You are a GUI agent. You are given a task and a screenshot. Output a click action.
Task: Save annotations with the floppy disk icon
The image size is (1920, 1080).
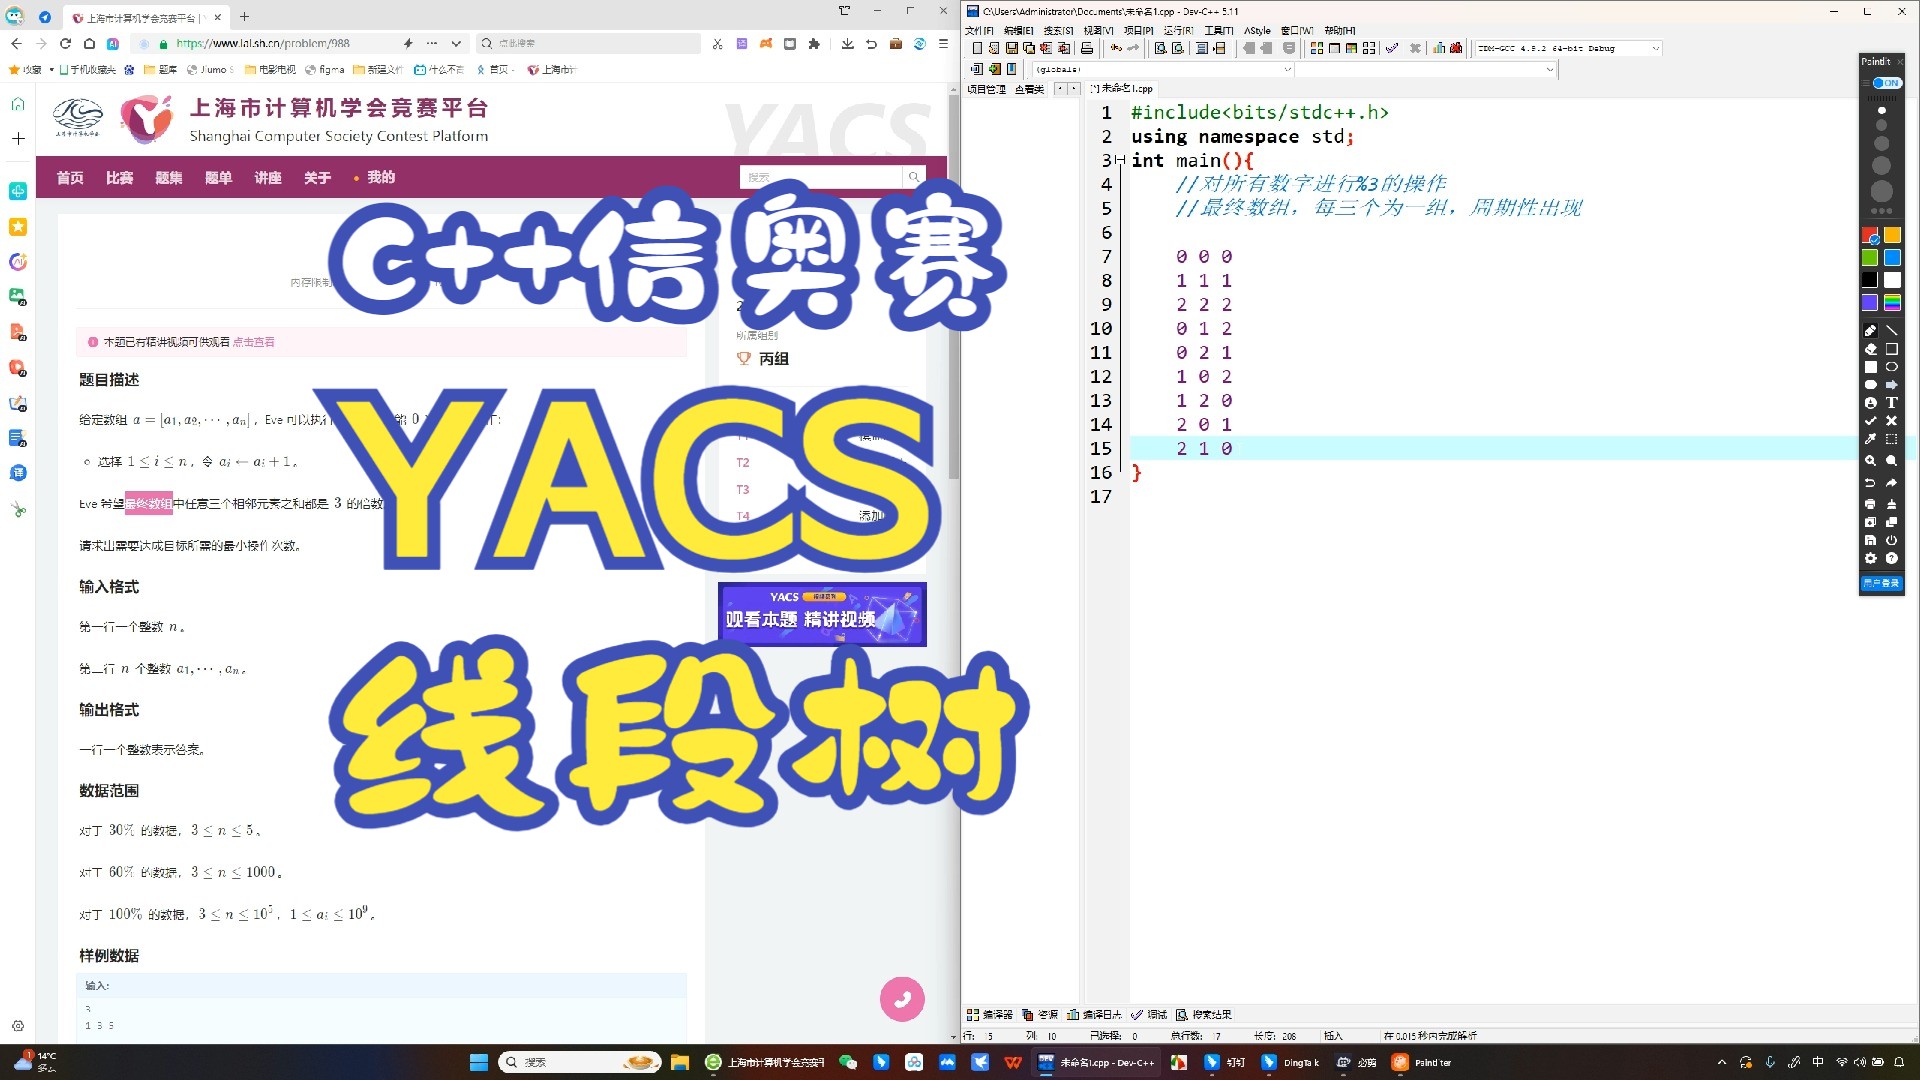(x=1870, y=540)
